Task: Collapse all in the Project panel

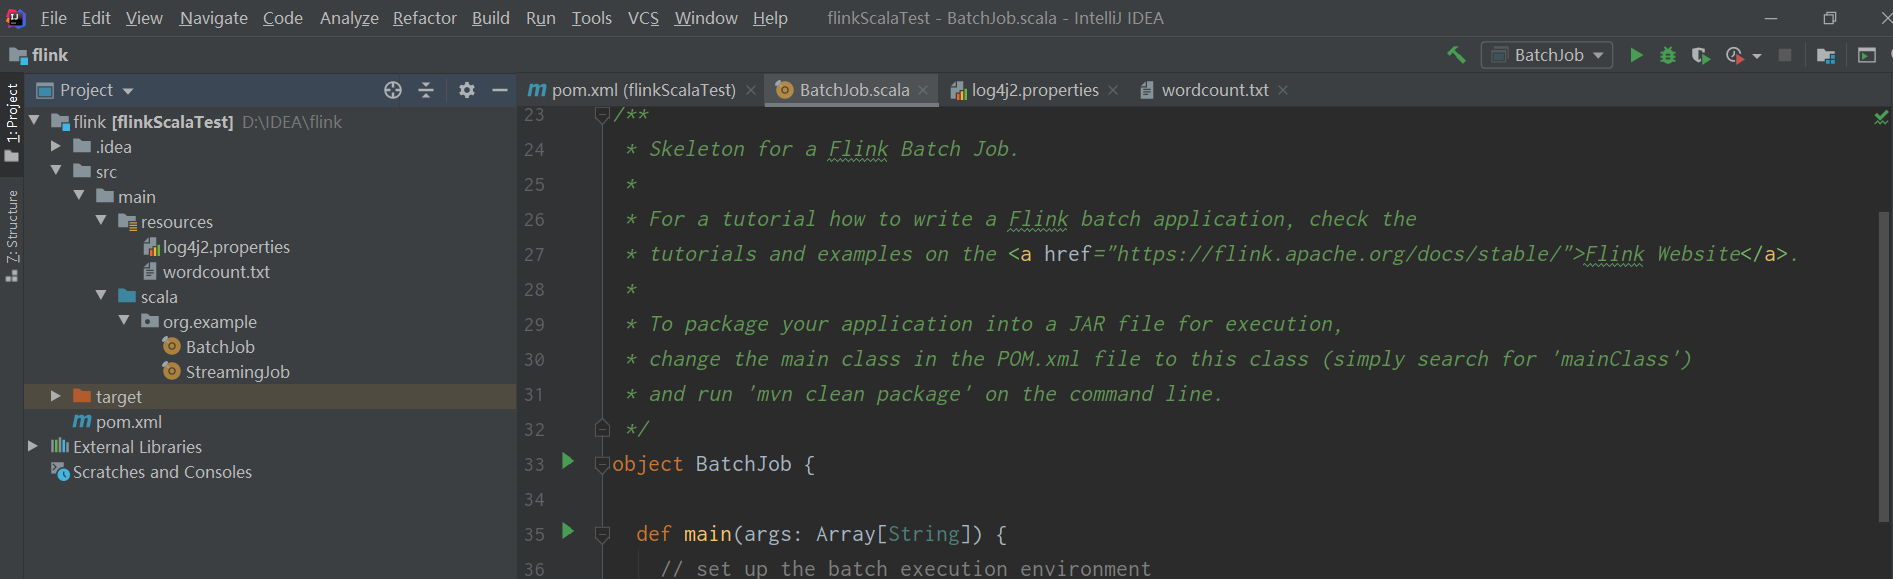Action: 426,90
